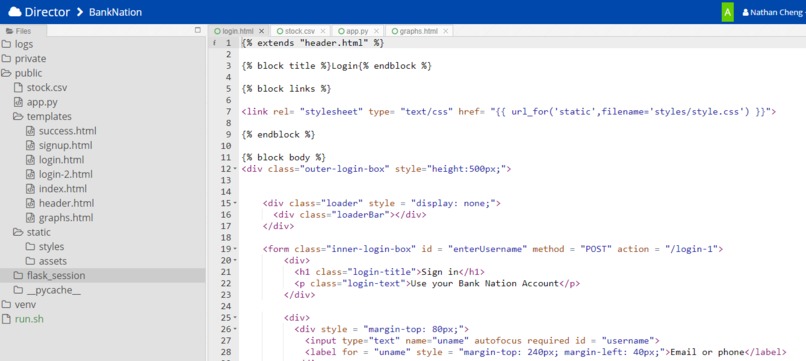Collapse the Files panel with square icon
The width and height of the screenshot is (806, 361).
(x=198, y=30)
